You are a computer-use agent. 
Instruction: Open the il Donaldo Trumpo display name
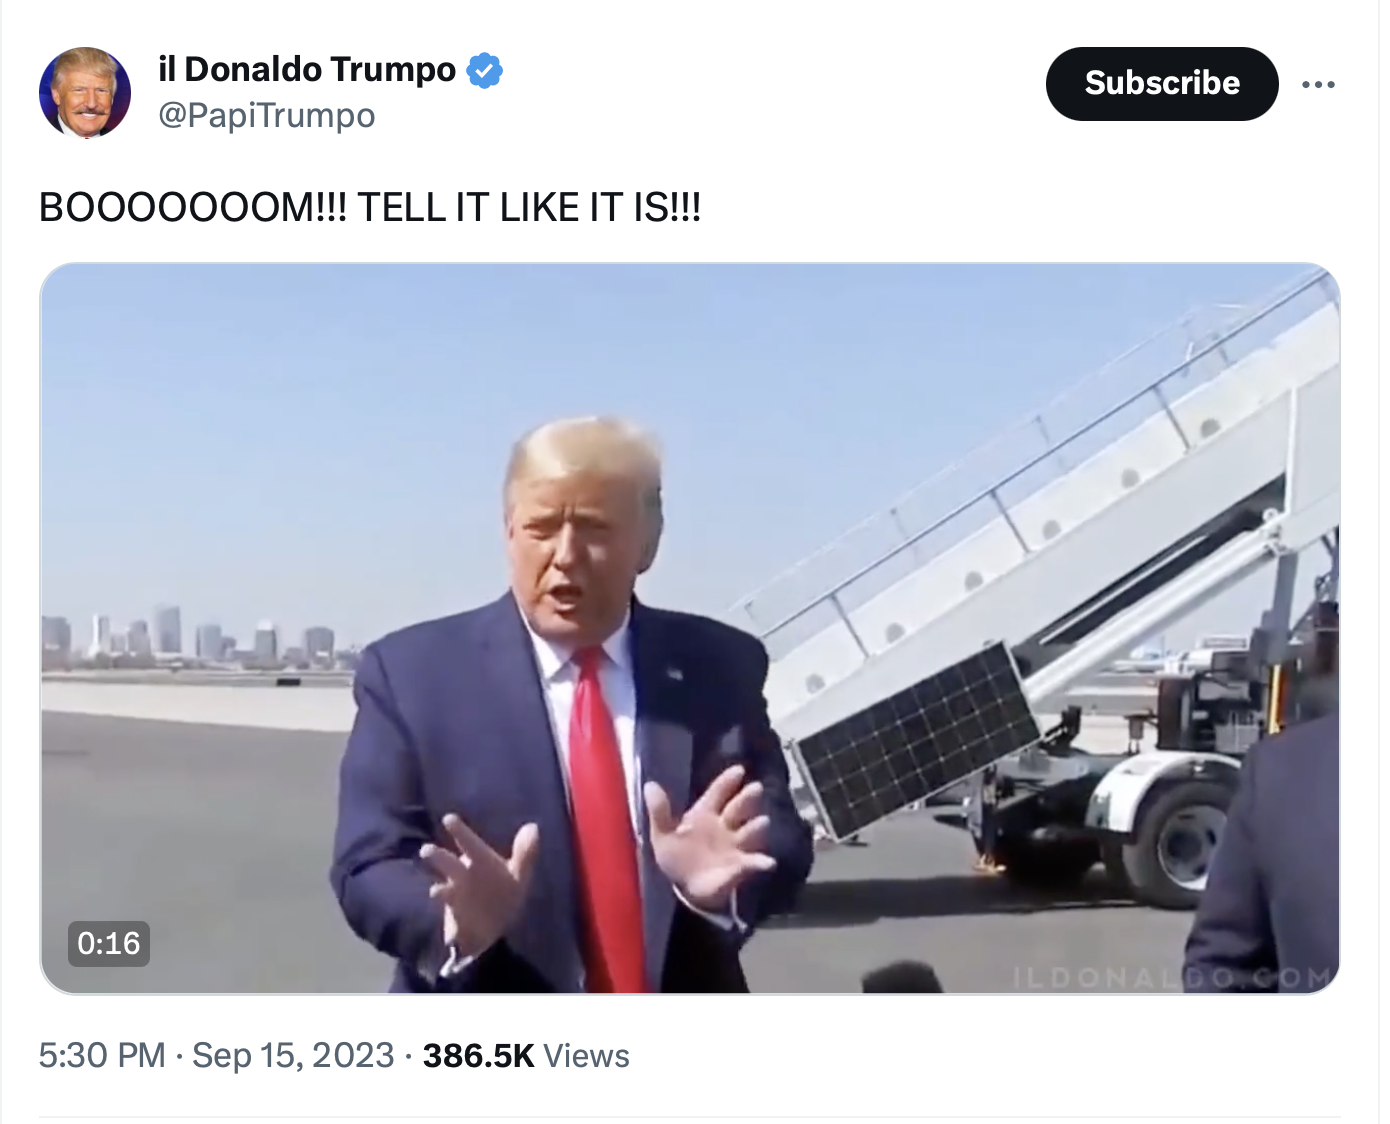(x=307, y=69)
